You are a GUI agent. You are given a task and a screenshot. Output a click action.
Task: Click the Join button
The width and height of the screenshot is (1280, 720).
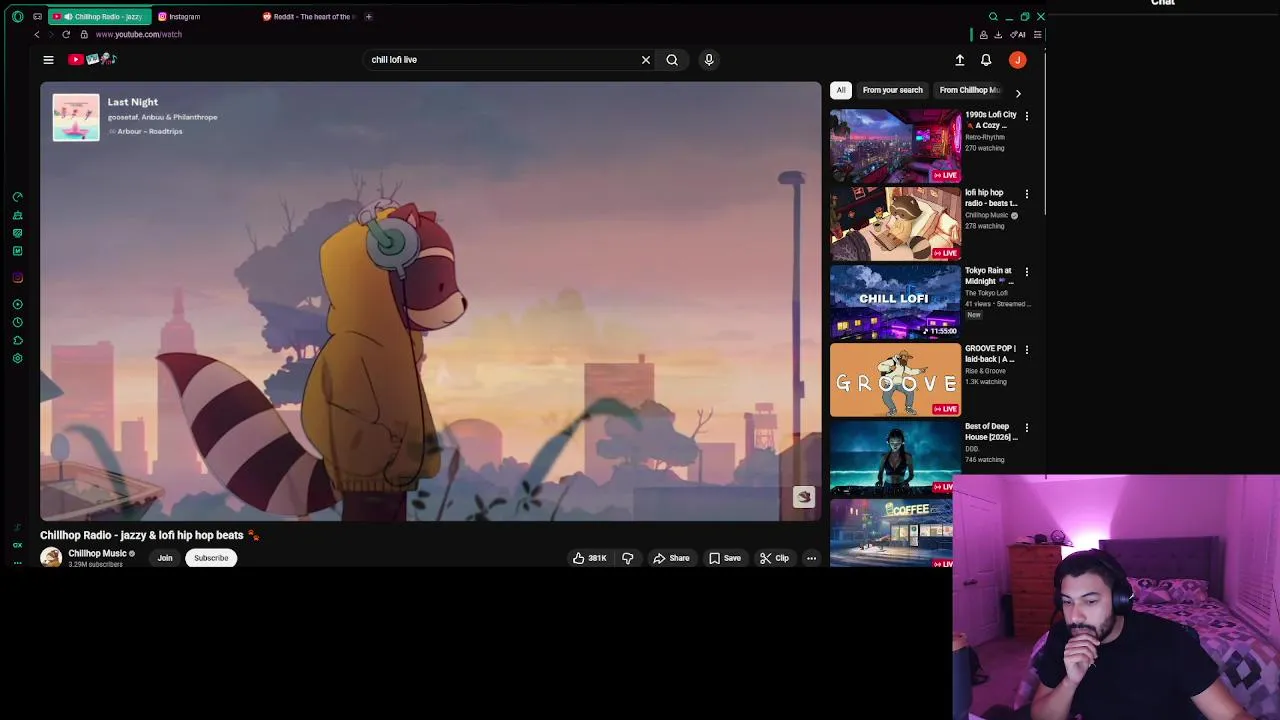coord(165,558)
